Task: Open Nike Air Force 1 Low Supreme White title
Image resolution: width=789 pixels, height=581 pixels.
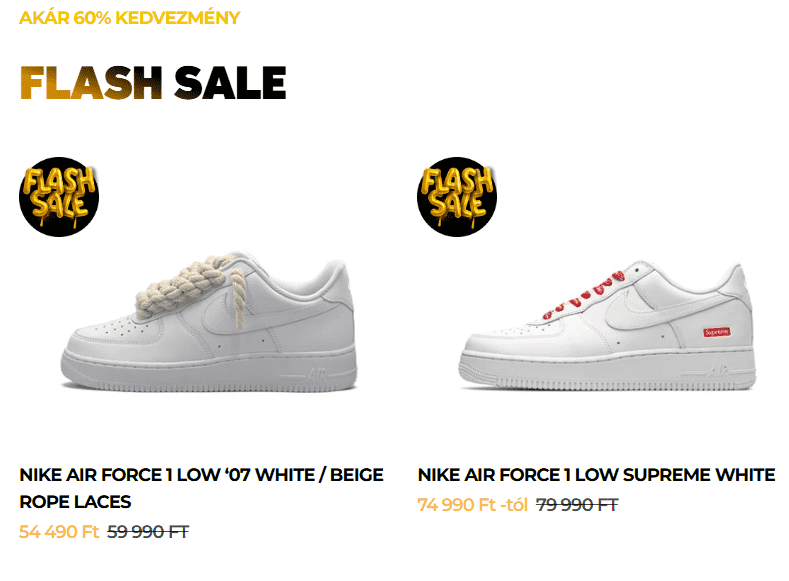Action: pos(596,475)
